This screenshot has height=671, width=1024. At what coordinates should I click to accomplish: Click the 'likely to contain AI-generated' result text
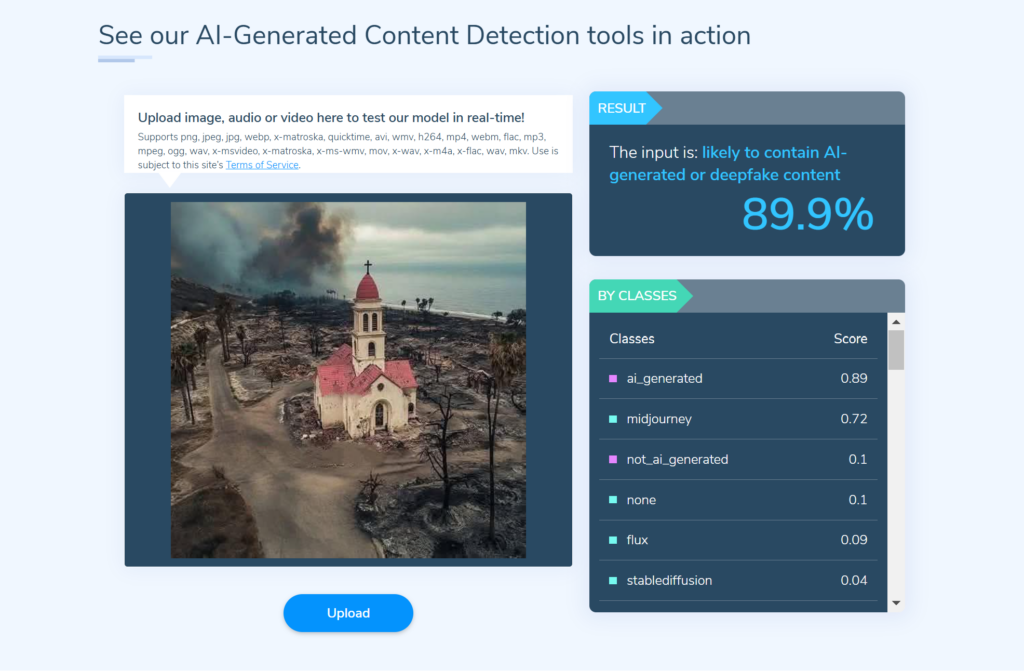point(728,163)
